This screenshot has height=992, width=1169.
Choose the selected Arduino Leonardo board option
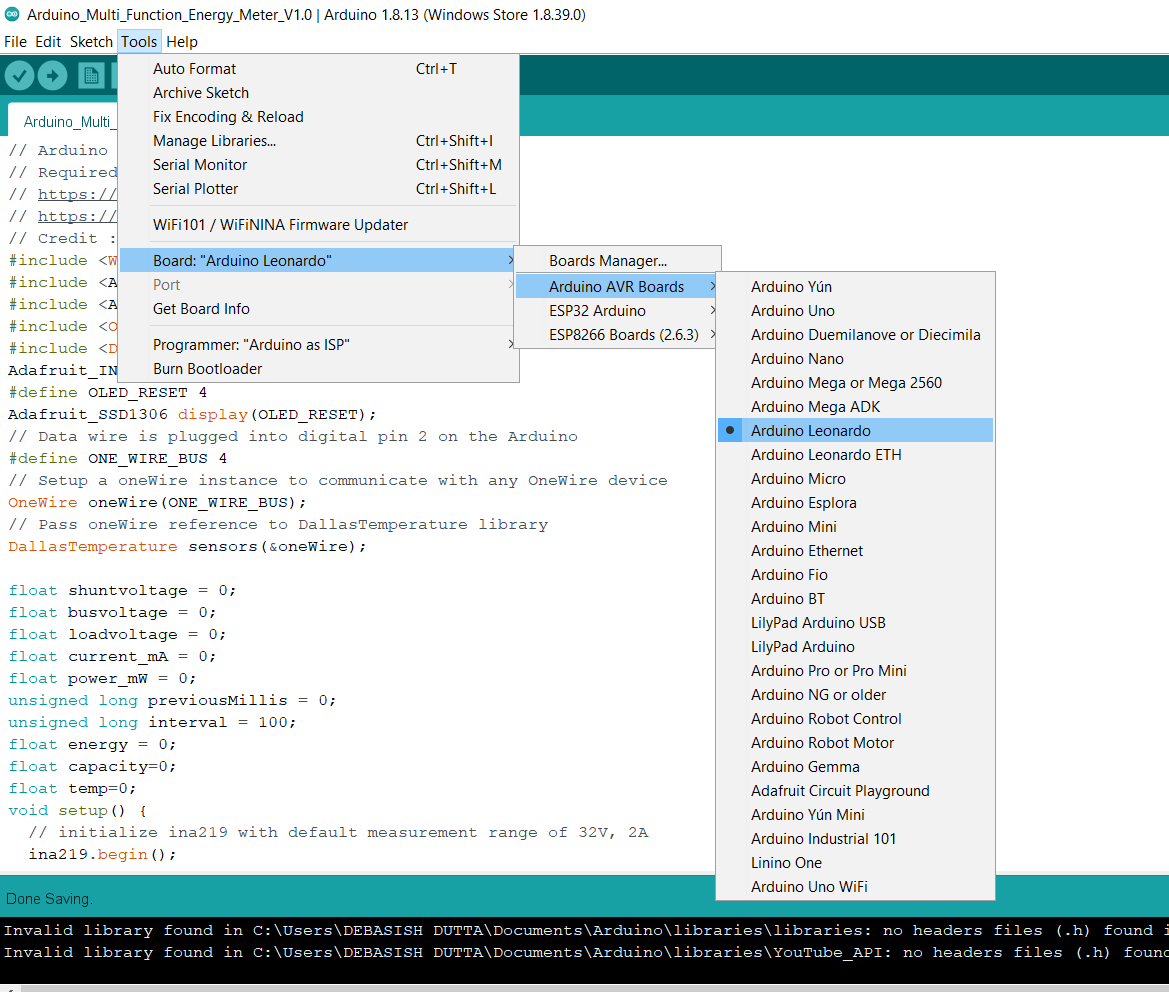810,431
